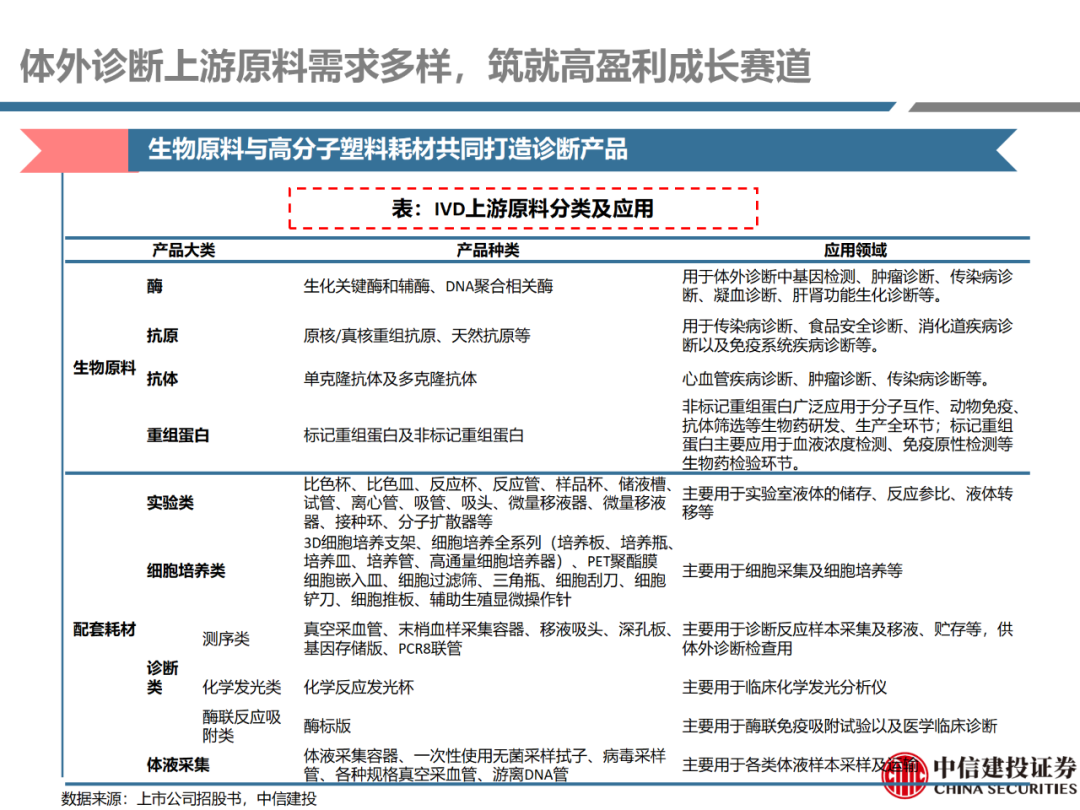Select the 酶联反应吸附类 sub-category label
The height and width of the screenshot is (810, 1080).
(x=241, y=726)
